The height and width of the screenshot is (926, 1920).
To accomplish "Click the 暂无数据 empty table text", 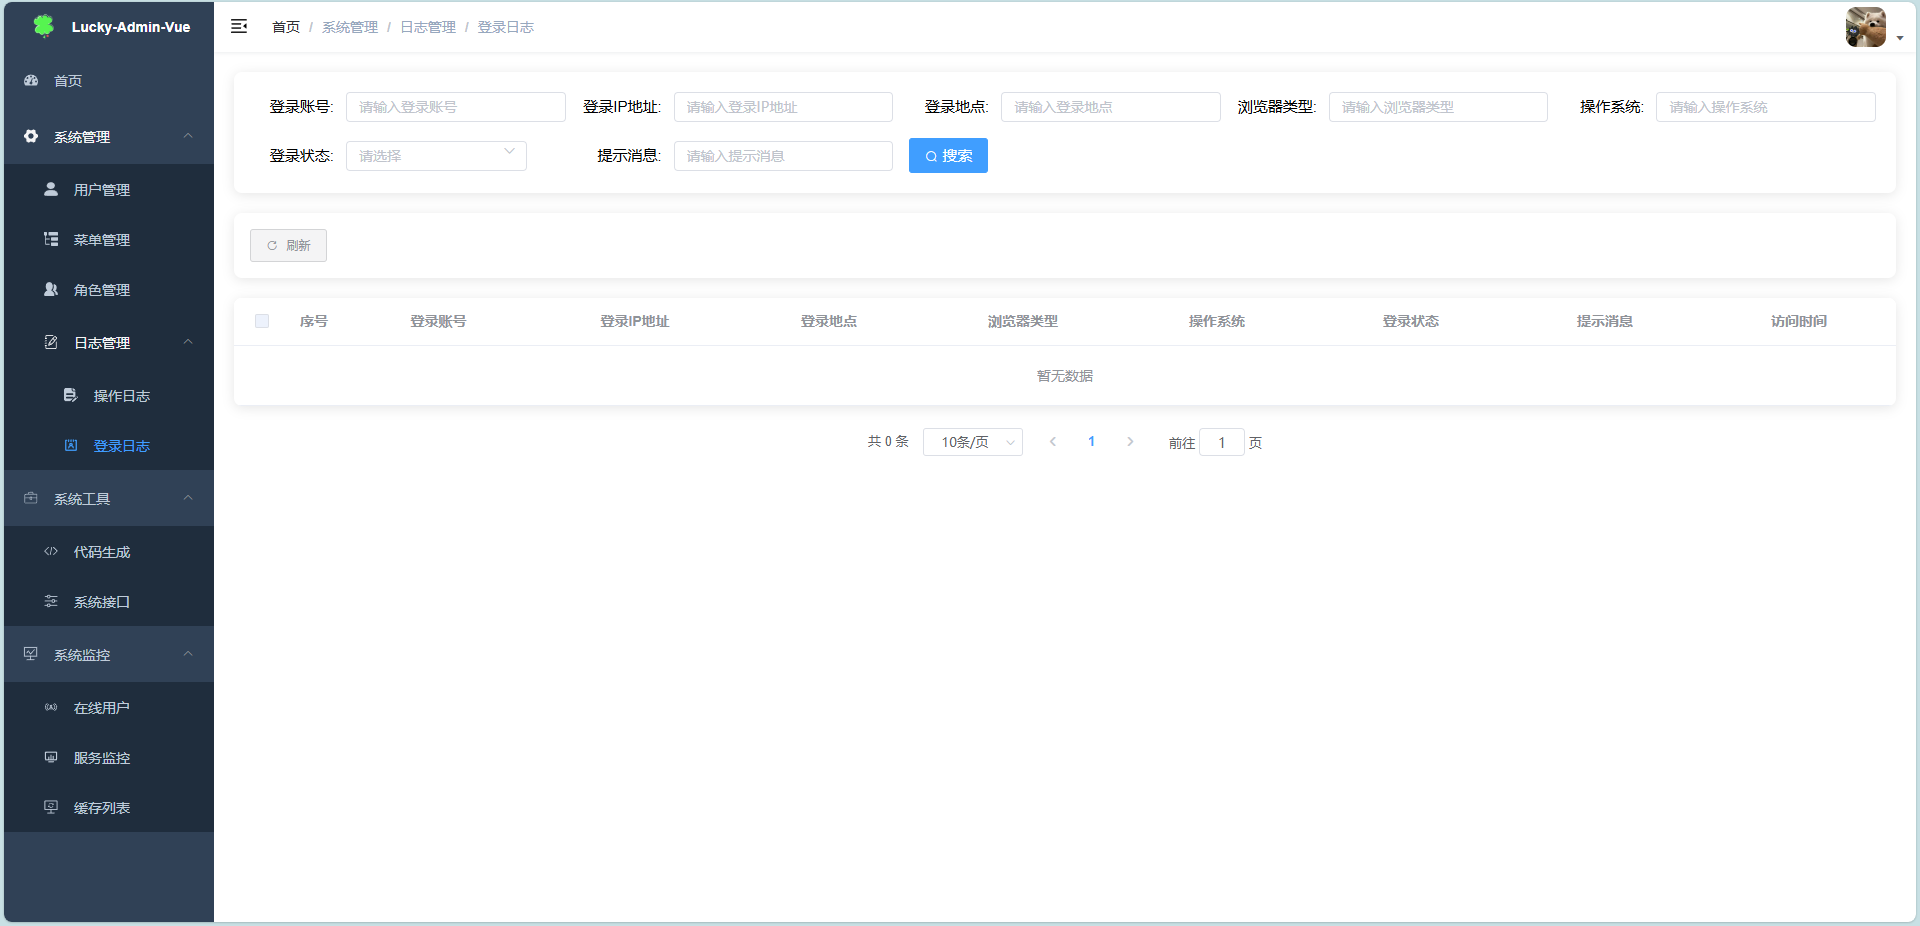I will [x=1065, y=376].
